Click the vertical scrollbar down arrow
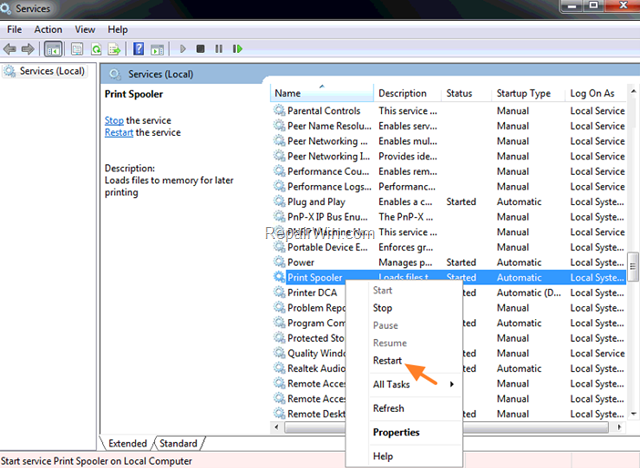Image resolution: width=640 pixels, height=468 pixels. coord(633,413)
